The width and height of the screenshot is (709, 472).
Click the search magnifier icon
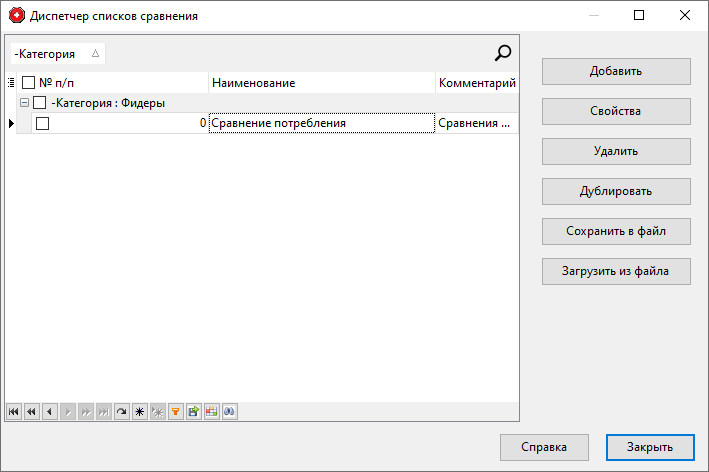[x=504, y=54]
